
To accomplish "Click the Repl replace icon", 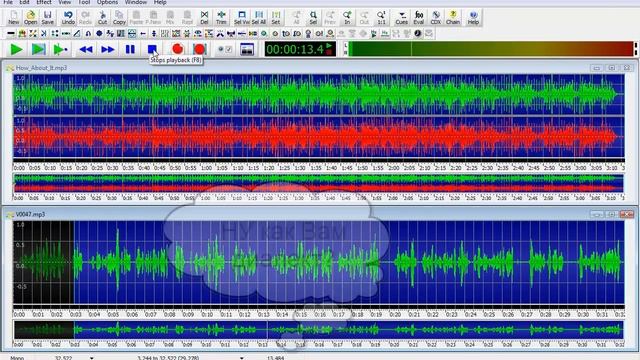I will click(187, 17).
